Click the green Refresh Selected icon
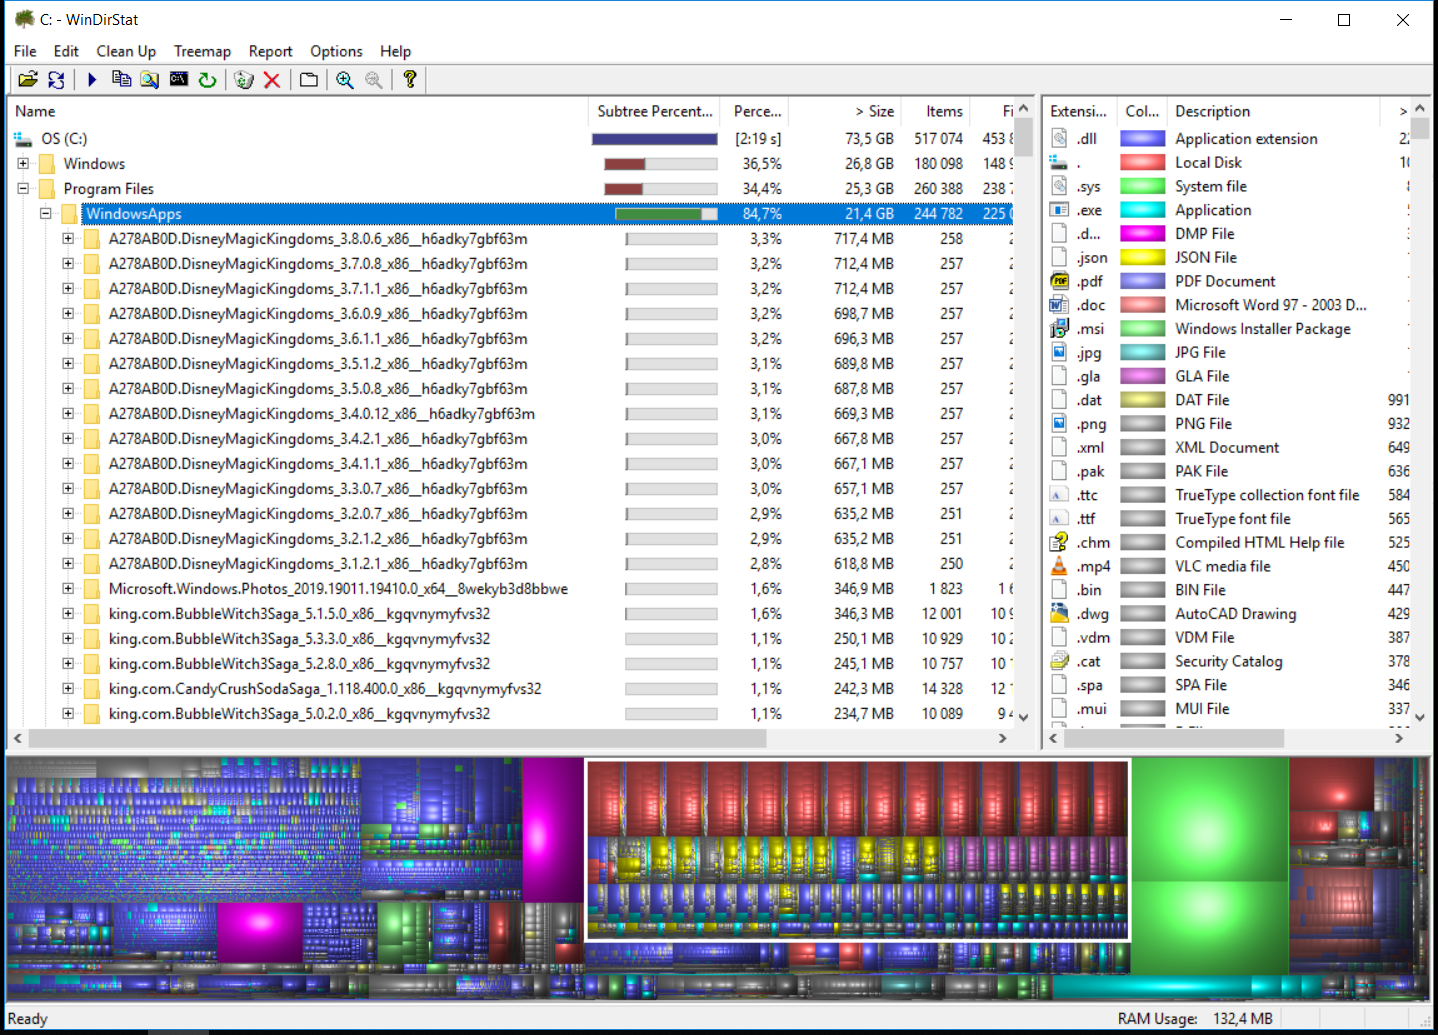Viewport: 1438px width, 1035px height. 207,79
